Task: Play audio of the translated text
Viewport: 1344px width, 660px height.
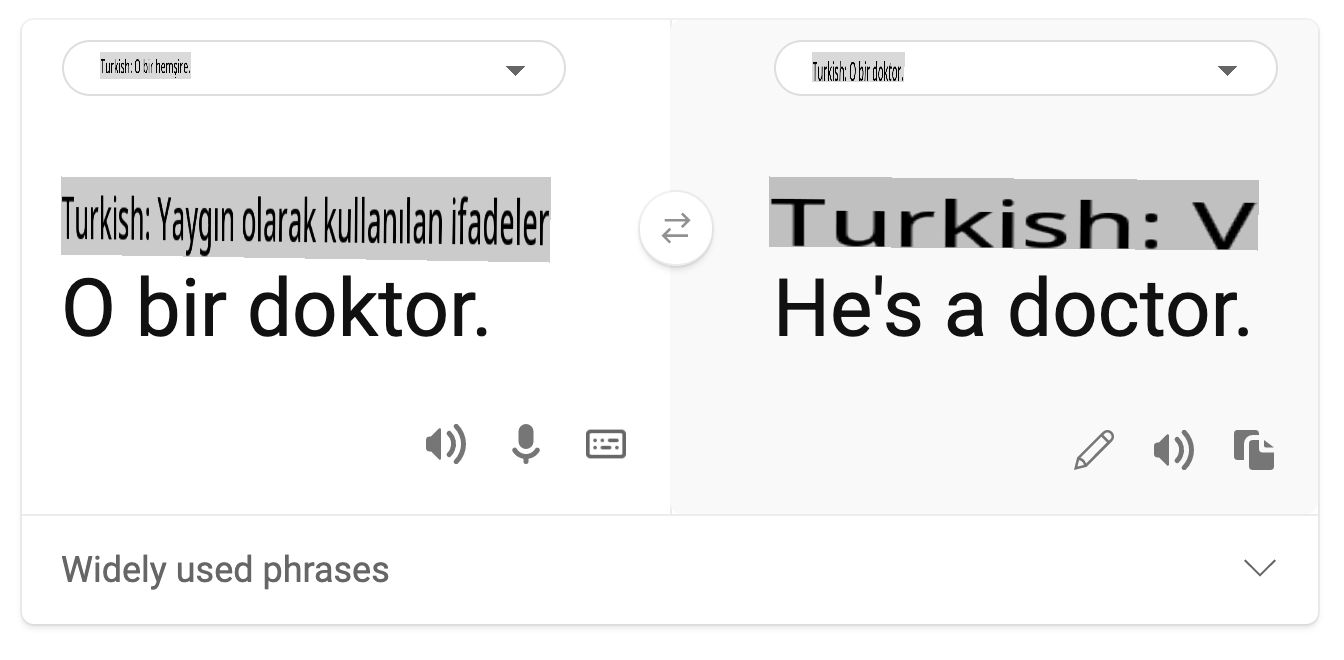Action: click(1174, 450)
